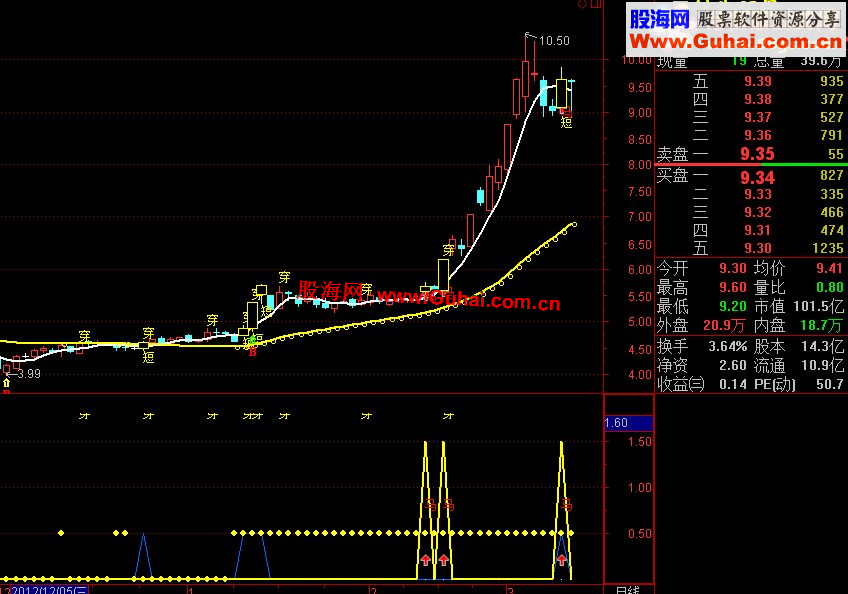848x594 pixels.
Task: Select buy-two price 9.33
Action: point(758,194)
